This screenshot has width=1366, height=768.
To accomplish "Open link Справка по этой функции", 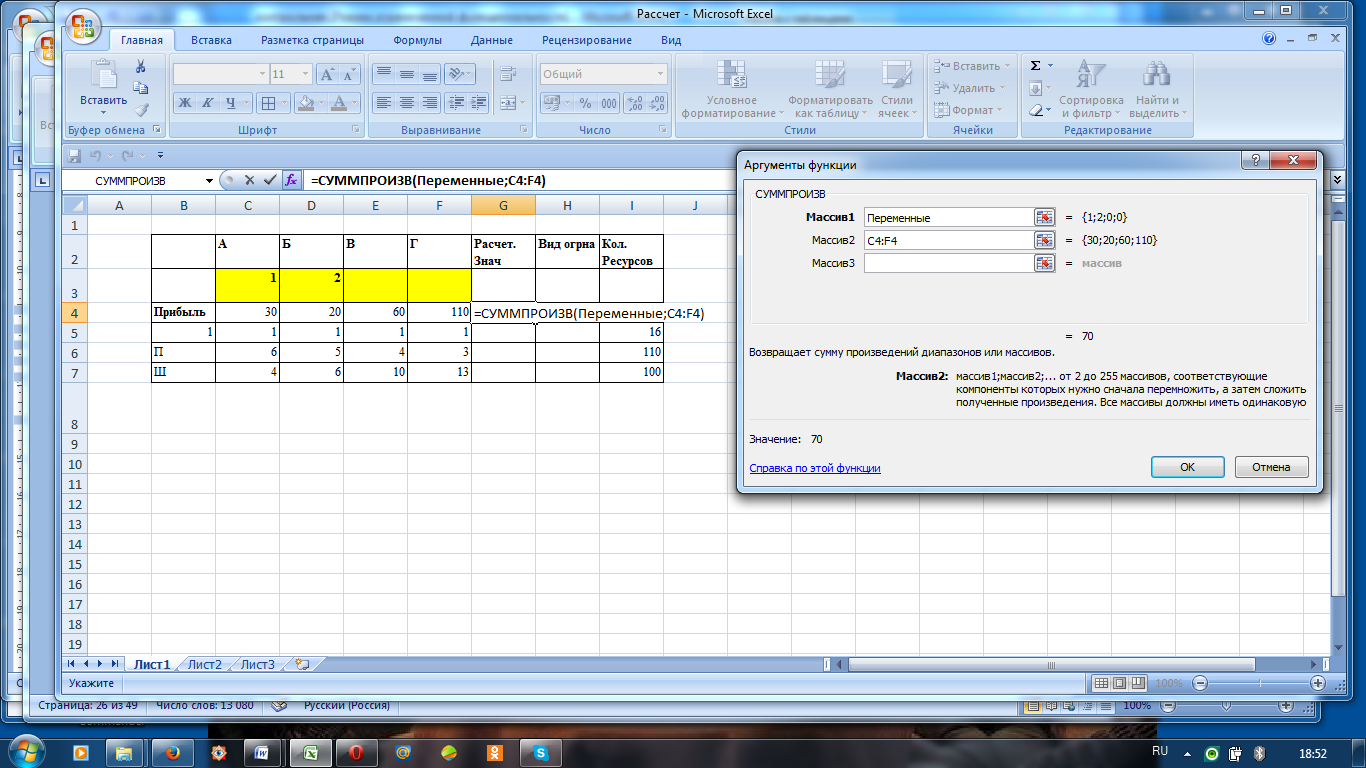I will (814, 468).
